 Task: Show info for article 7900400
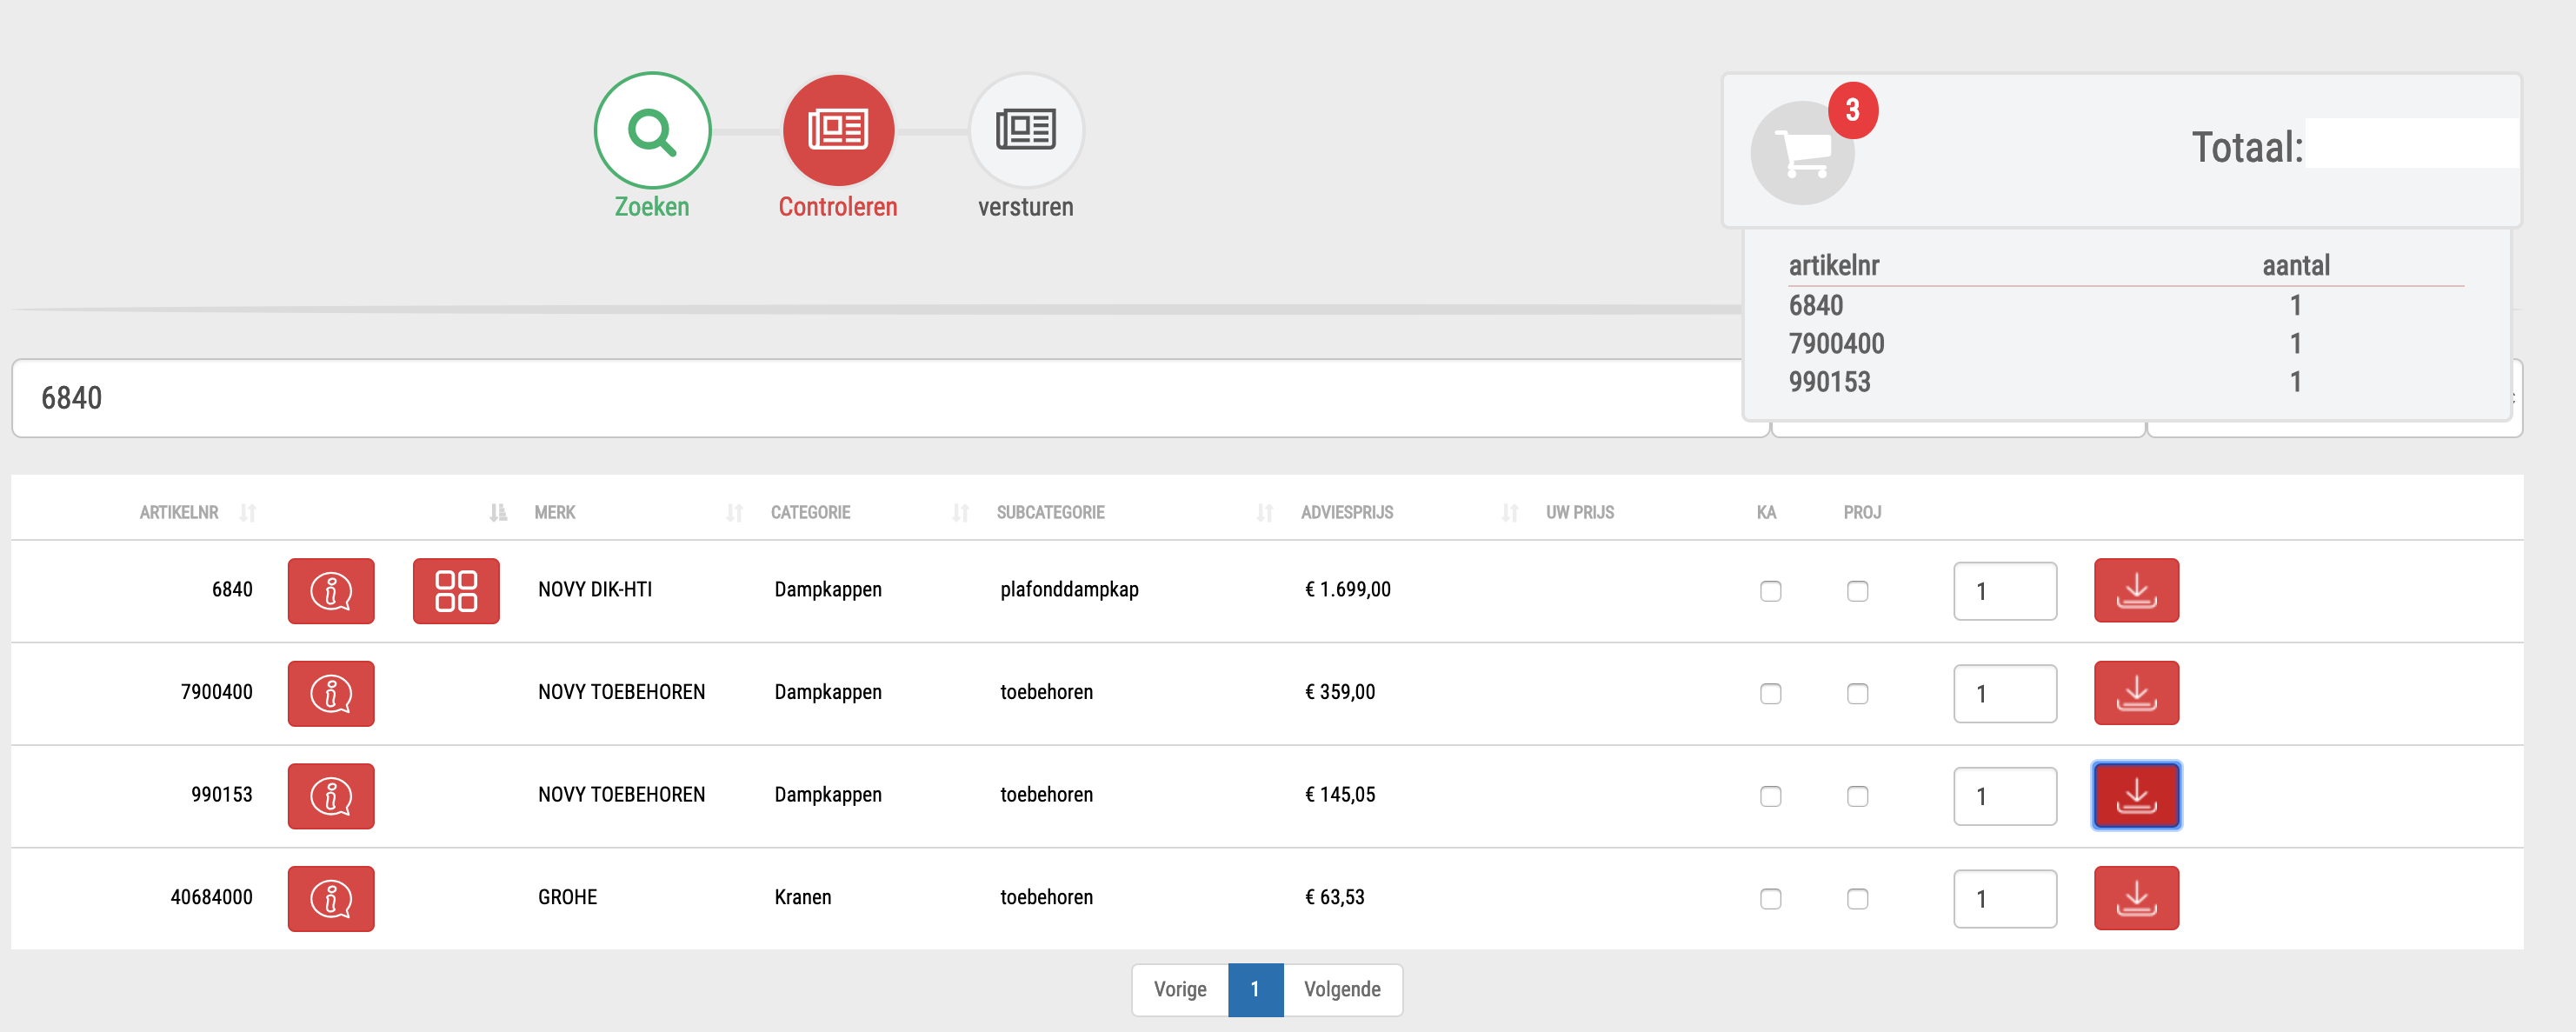[331, 694]
